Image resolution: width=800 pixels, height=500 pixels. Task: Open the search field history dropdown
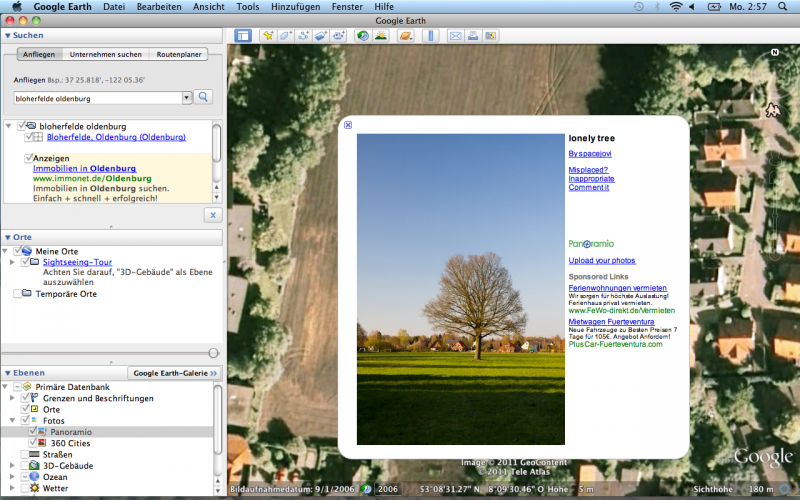coord(187,97)
